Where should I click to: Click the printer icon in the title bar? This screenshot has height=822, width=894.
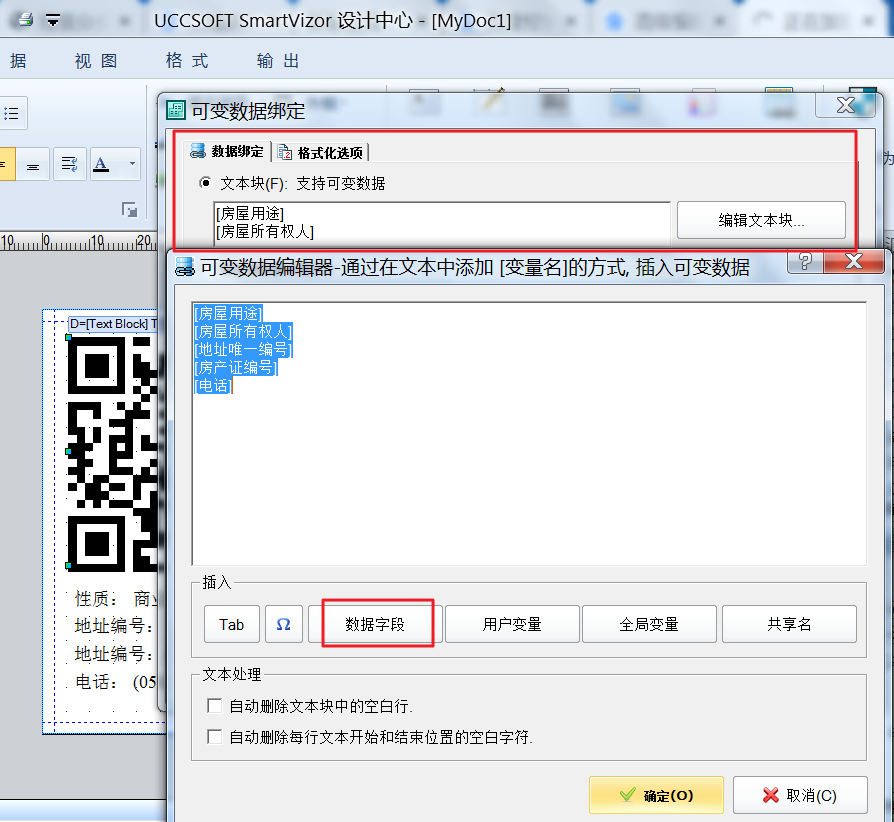pos(25,20)
